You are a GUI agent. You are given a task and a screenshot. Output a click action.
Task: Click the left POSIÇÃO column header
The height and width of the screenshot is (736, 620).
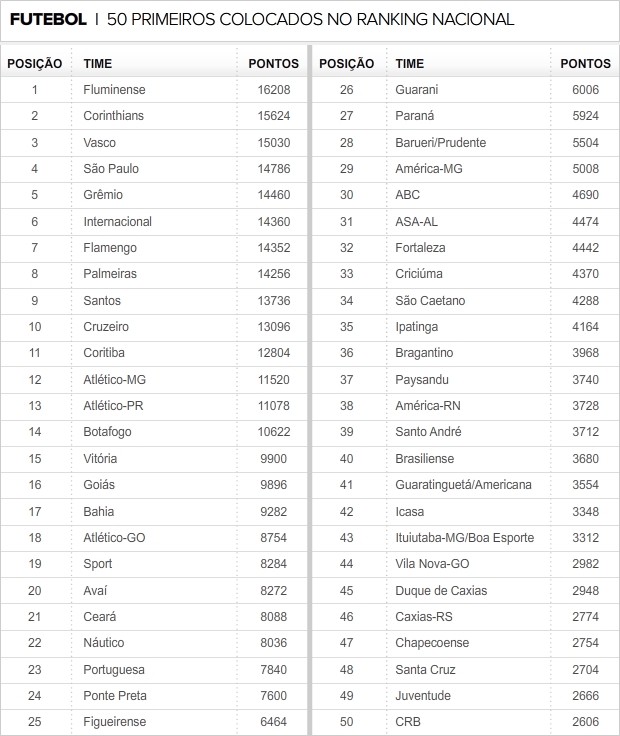tap(35, 64)
